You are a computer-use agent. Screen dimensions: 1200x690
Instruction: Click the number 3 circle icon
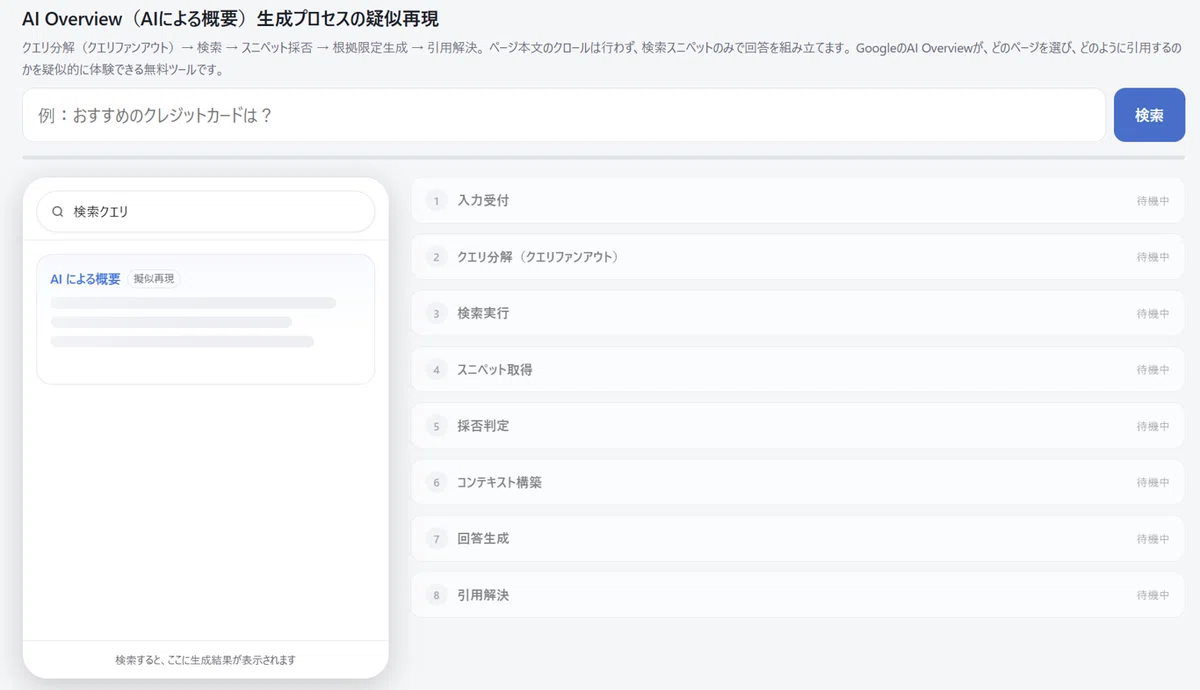click(x=436, y=314)
